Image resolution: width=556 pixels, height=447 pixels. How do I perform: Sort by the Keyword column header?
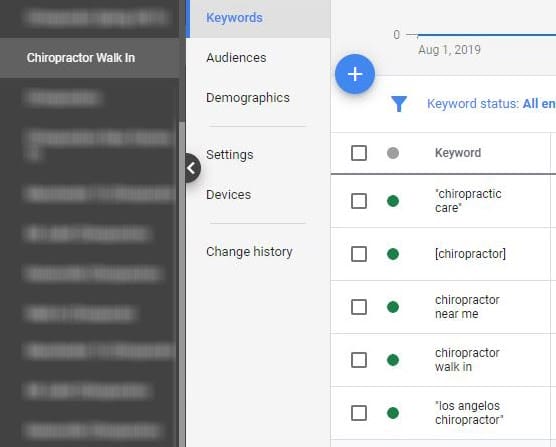pos(458,153)
